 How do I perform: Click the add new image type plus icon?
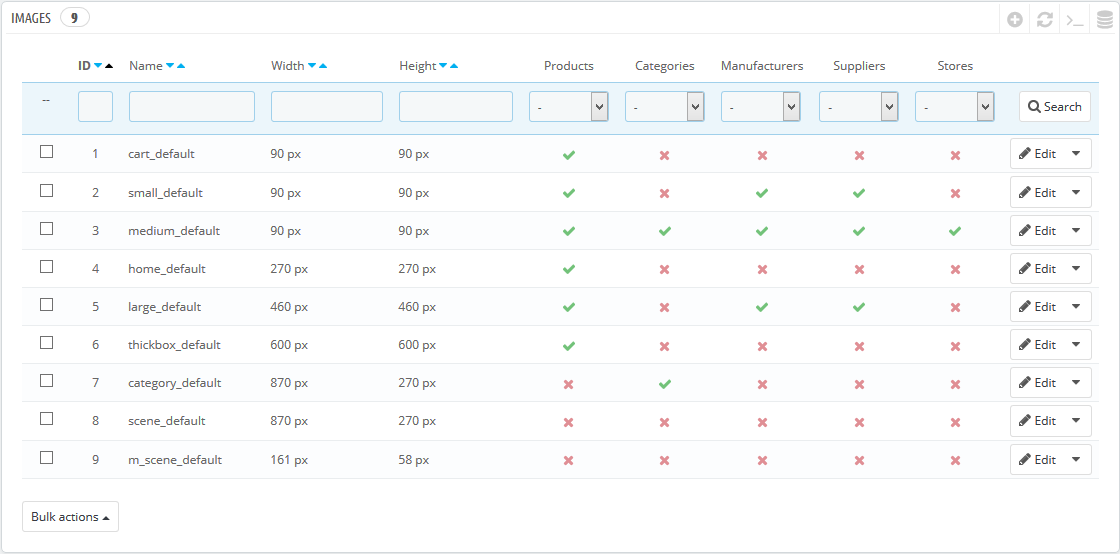[1014, 20]
